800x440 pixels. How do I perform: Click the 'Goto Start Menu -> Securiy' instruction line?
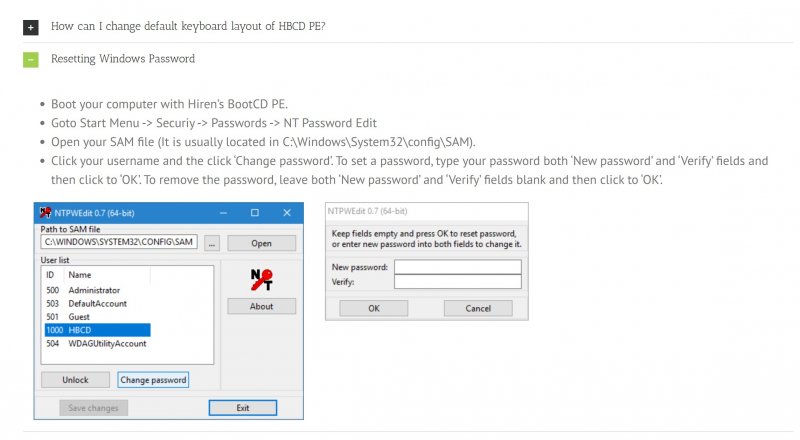[x=214, y=123]
